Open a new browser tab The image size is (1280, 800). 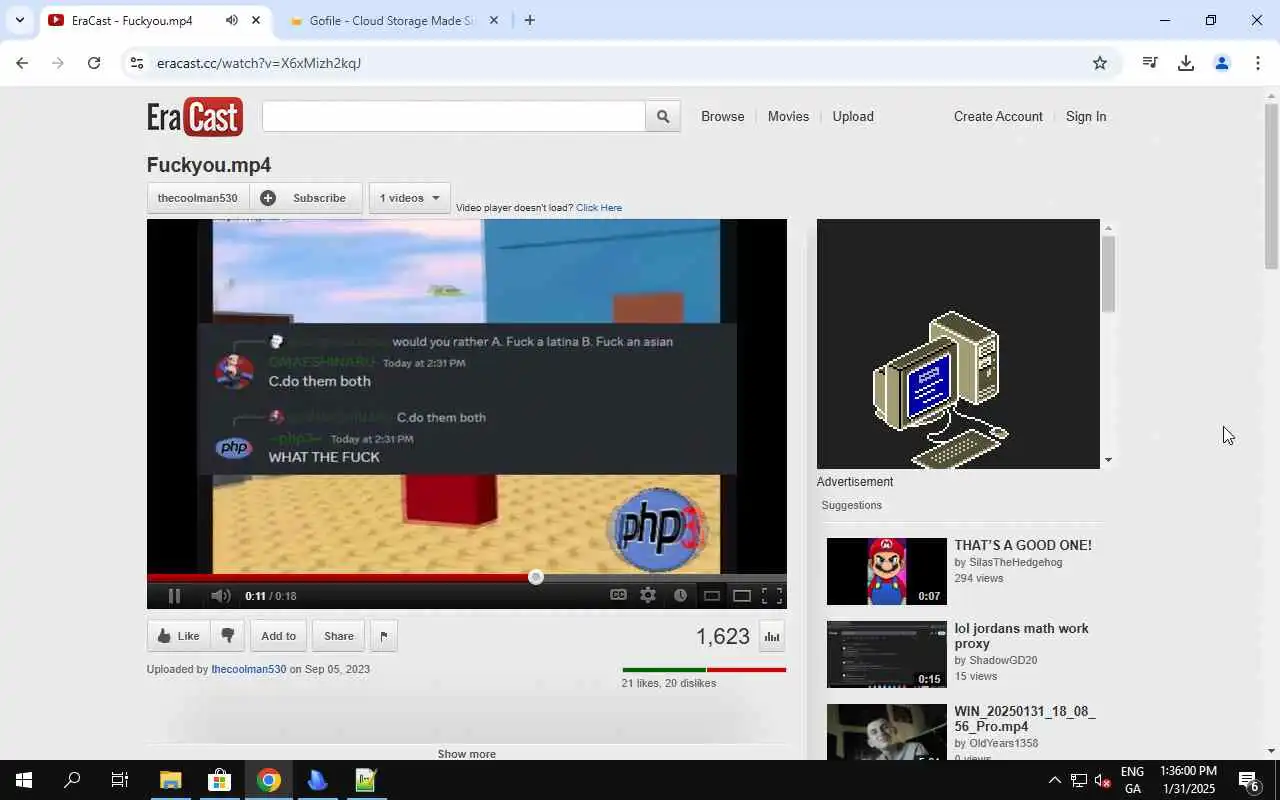tap(530, 20)
